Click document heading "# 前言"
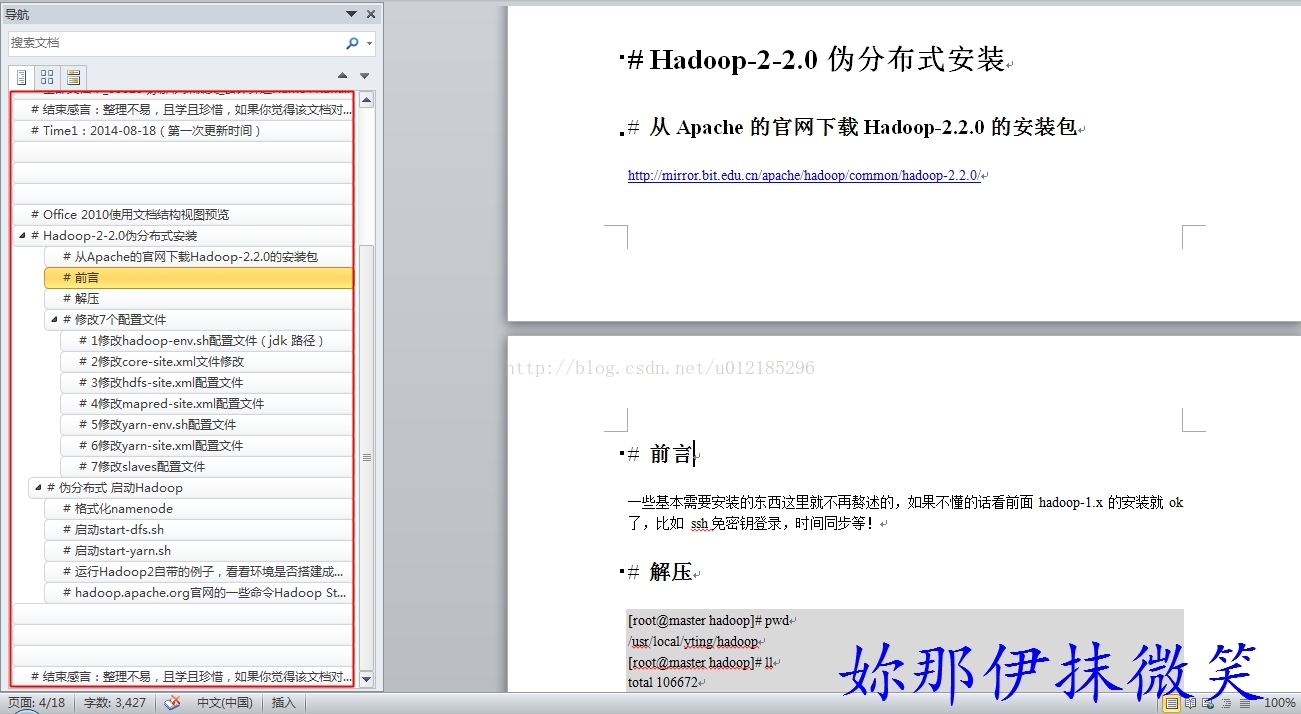The image size is (1301, 714). tap(660, 454)
